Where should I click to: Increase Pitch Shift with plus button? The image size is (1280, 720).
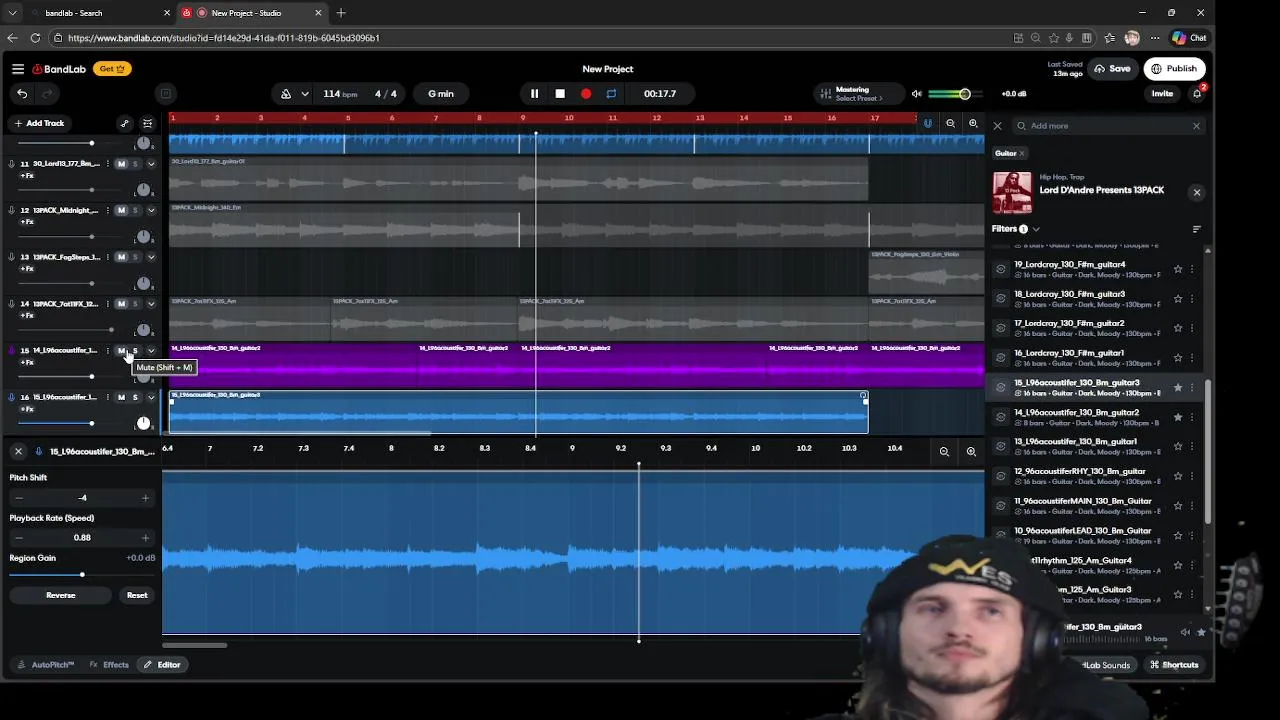tap(145, 498)
